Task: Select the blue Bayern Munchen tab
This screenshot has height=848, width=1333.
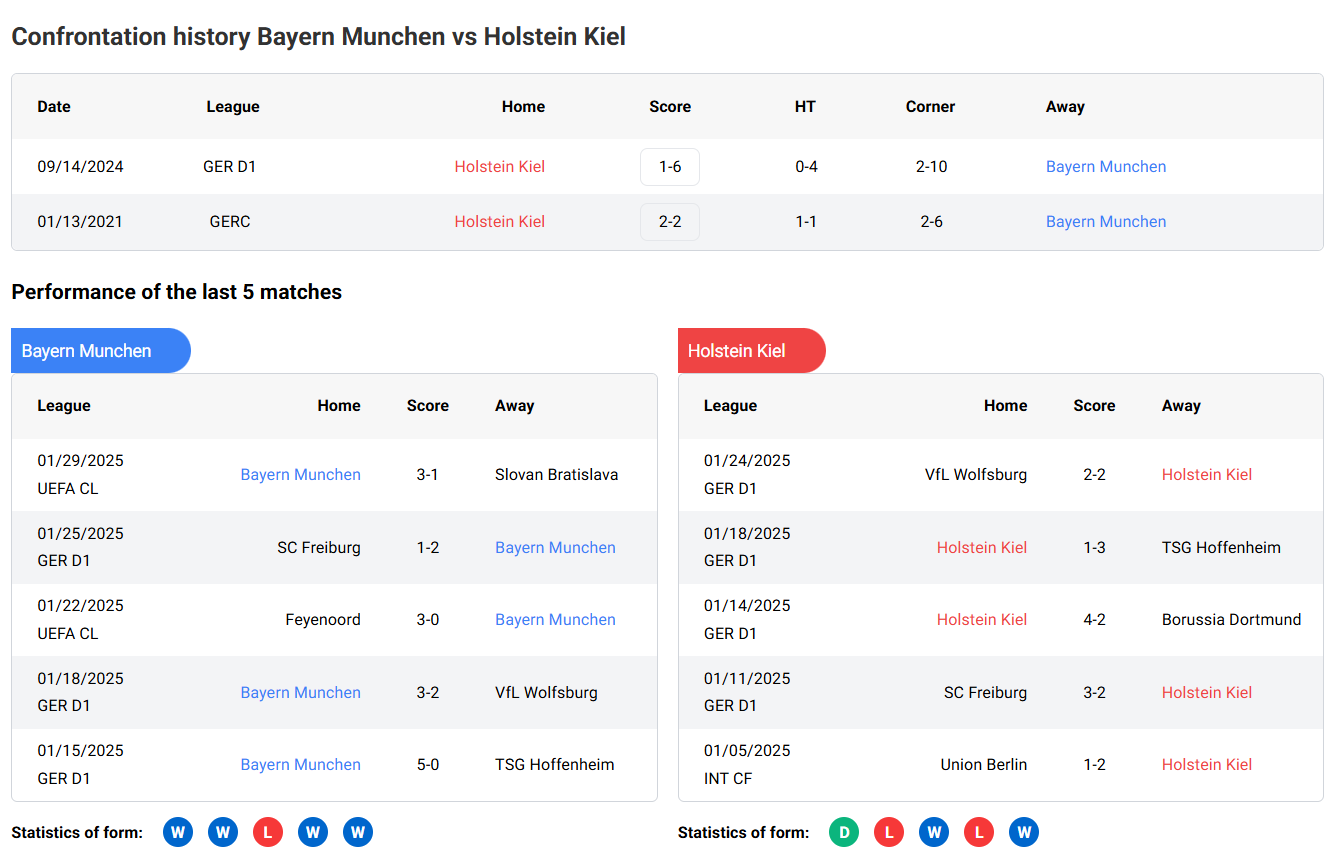Action: click(100, 351)
